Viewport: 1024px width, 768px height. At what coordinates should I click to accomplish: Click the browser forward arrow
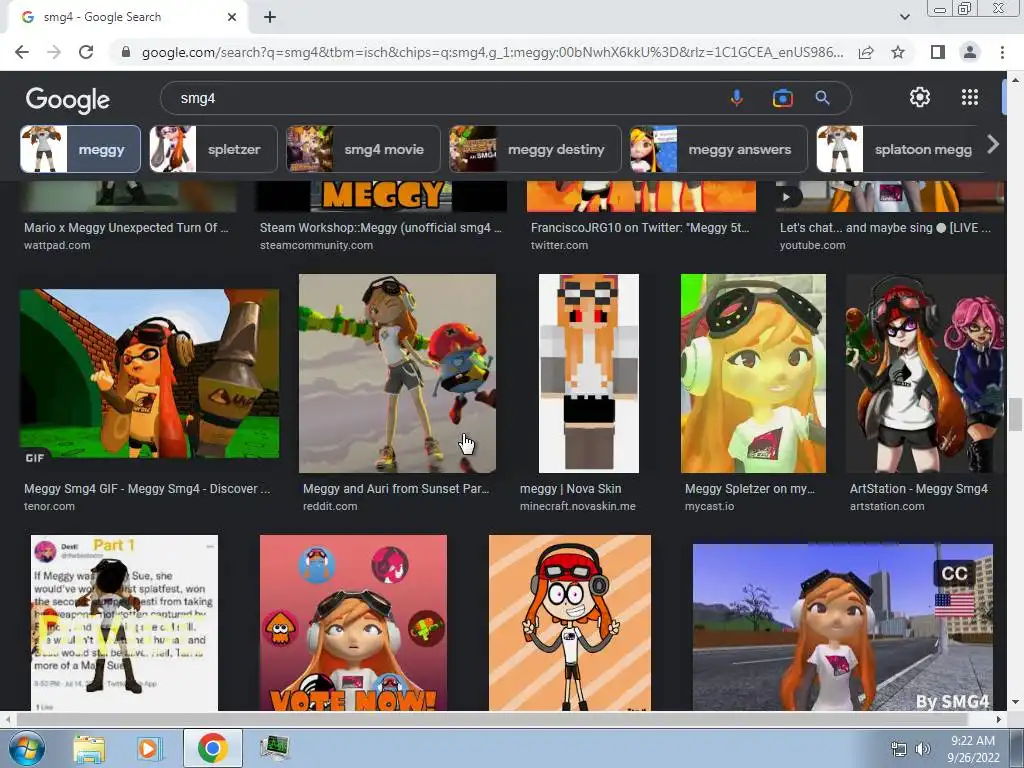[x=54, y=52]
